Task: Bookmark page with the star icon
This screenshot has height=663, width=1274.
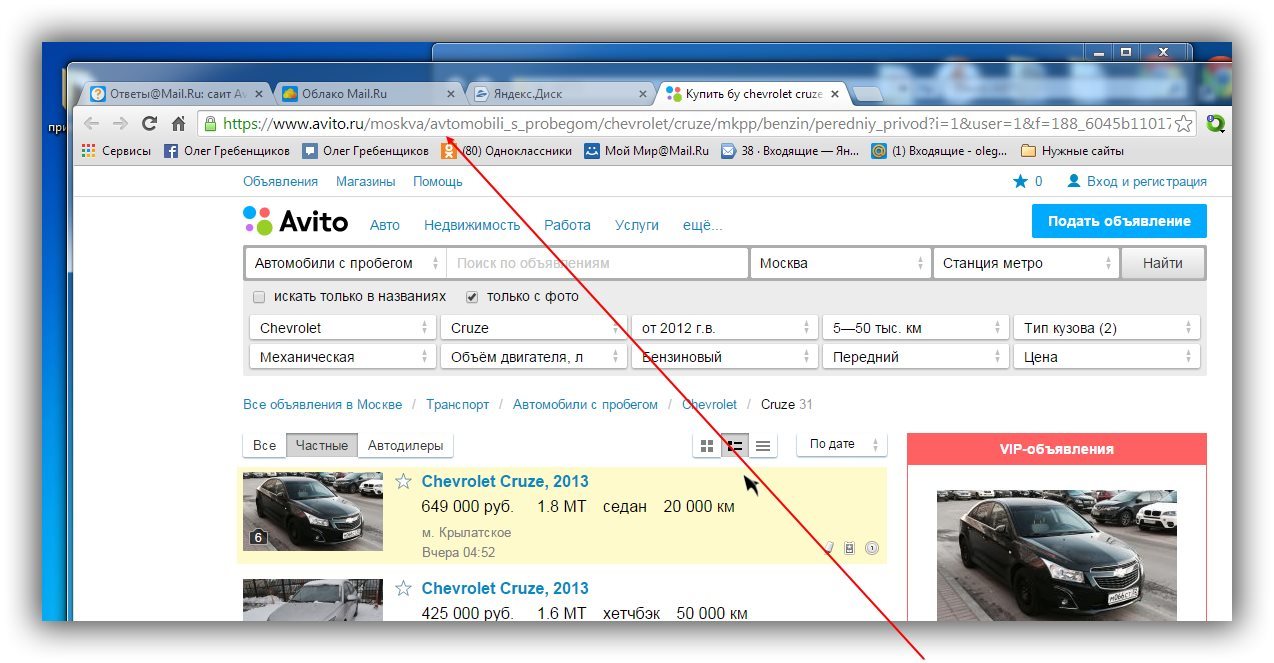Action: pyautogui.click(x=1184, y=124)
